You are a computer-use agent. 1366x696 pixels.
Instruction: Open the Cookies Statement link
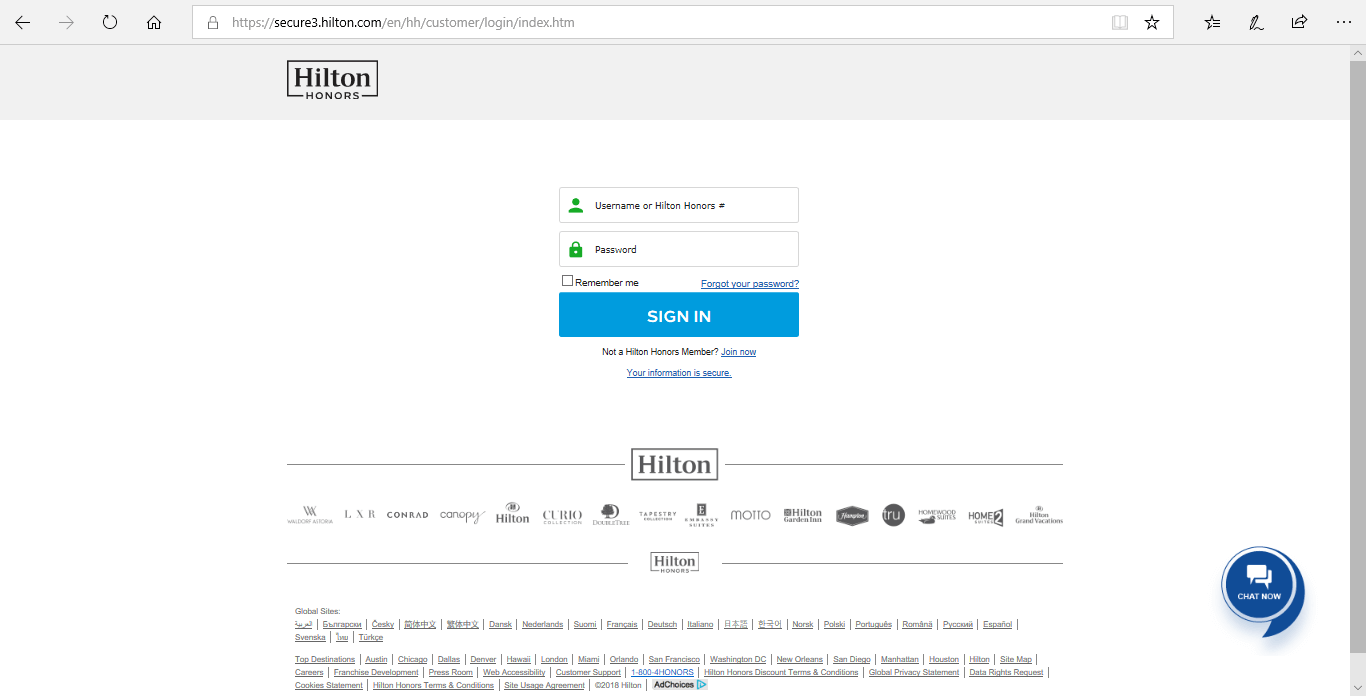point(329,685)
